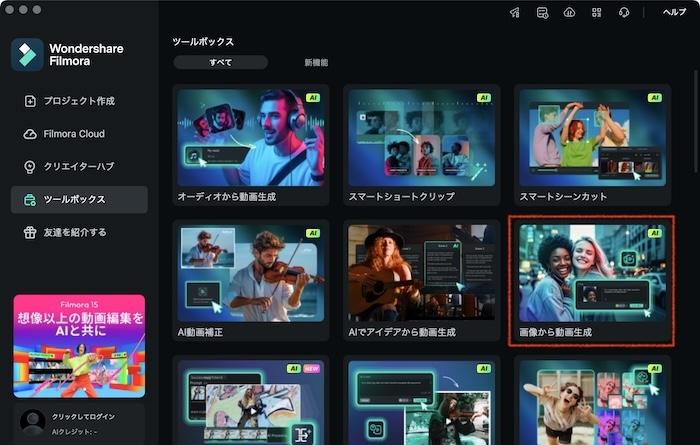The image size is (700, 445).
Task: Click the 画像から動画生成 card title text
Action: click(555, 332)
